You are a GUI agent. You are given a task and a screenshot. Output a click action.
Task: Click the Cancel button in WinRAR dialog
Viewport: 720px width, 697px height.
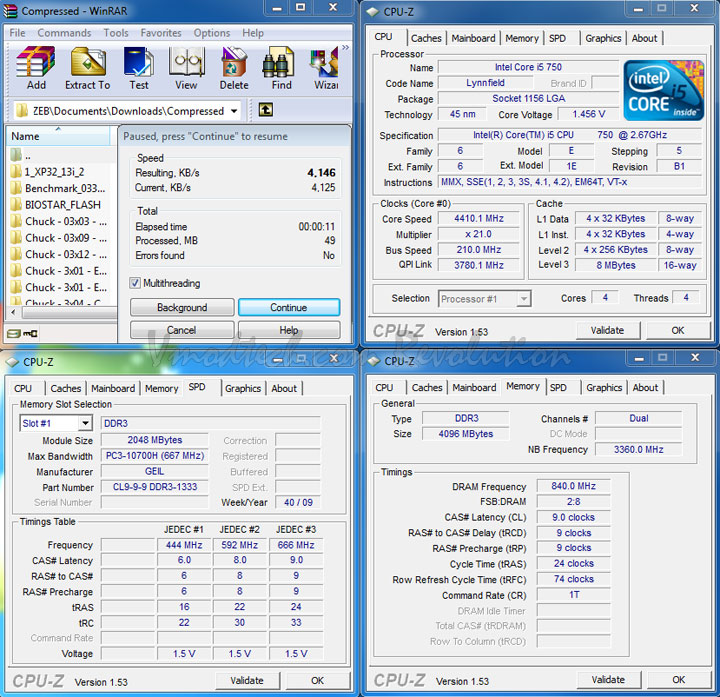pos(182,330)
